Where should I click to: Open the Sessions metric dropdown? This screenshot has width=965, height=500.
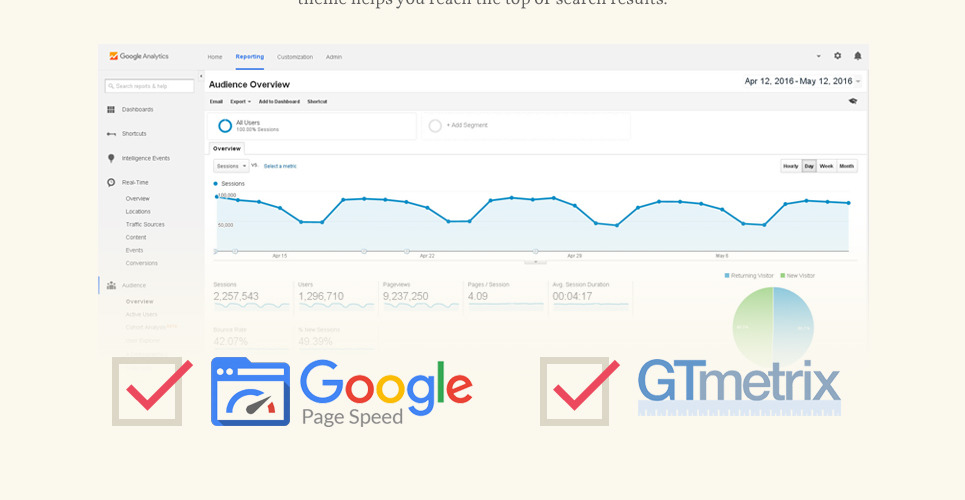coord(231,166)
